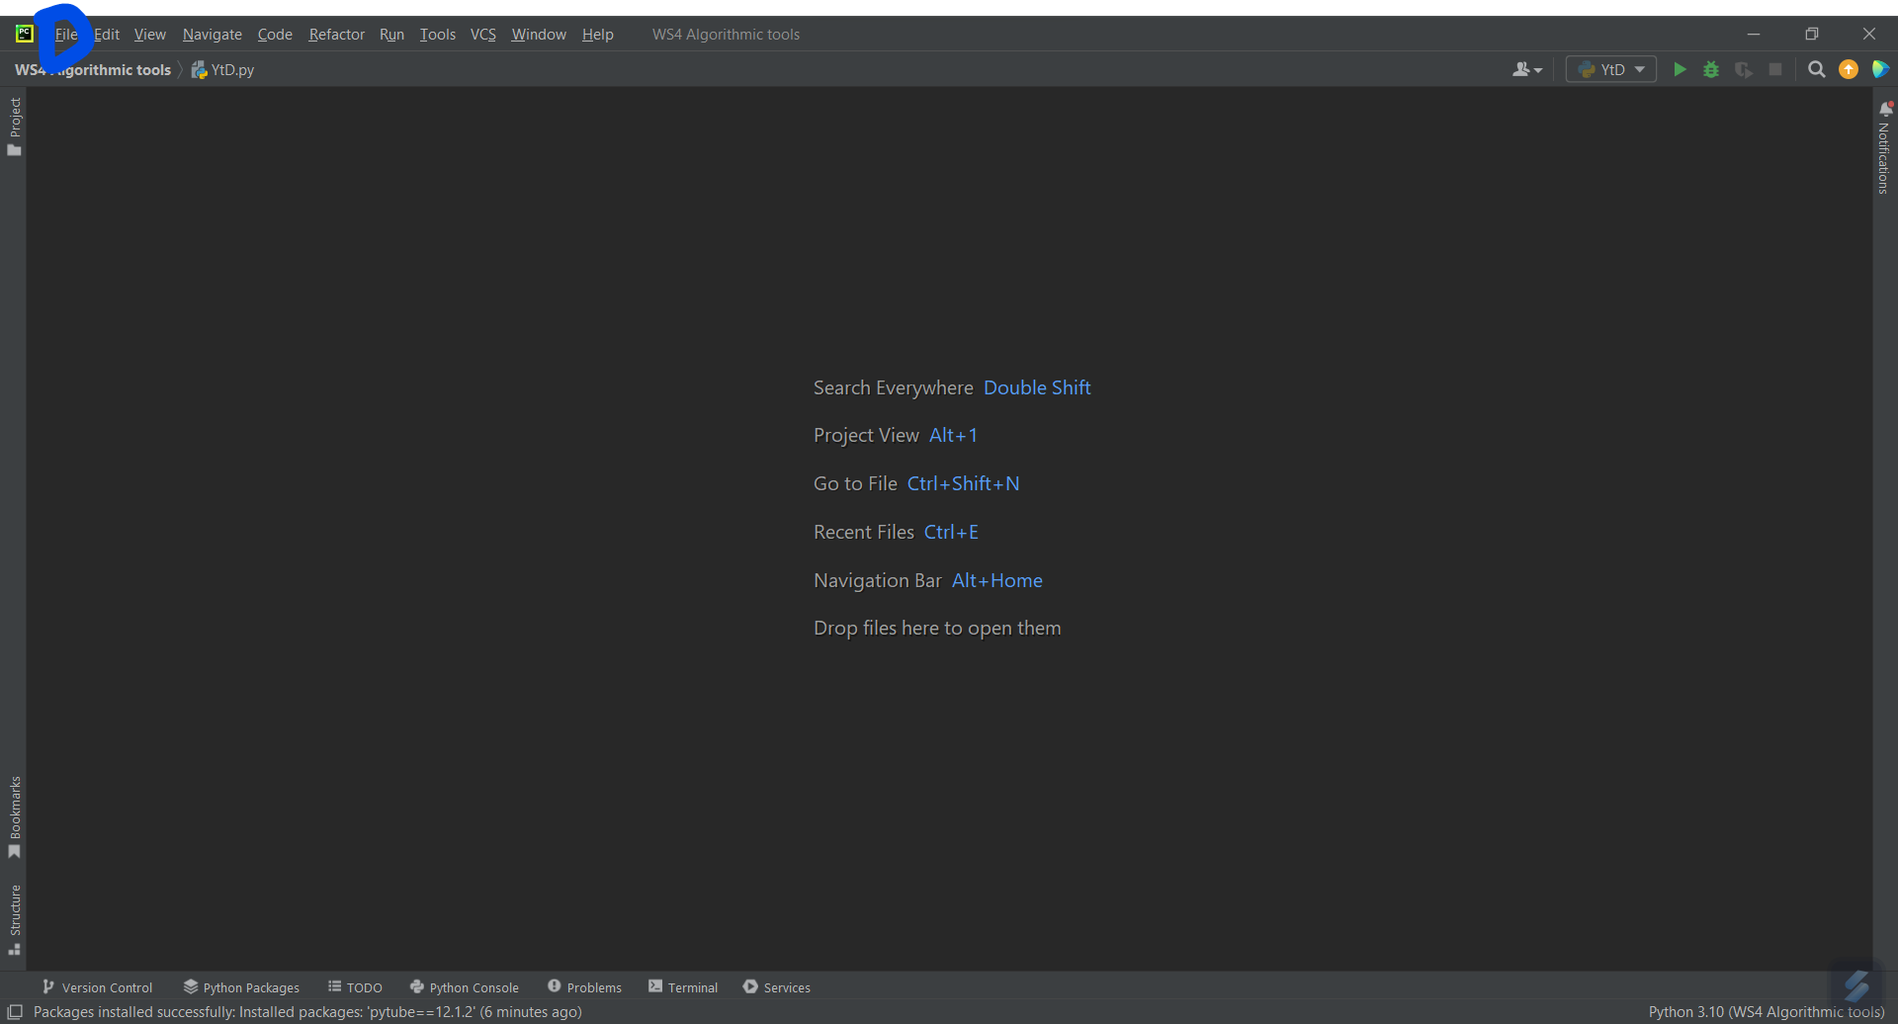This screenshot has width=1898, height=1024.
Task: Open the user account dropdown in toolbar
Action: (1527, 69)
